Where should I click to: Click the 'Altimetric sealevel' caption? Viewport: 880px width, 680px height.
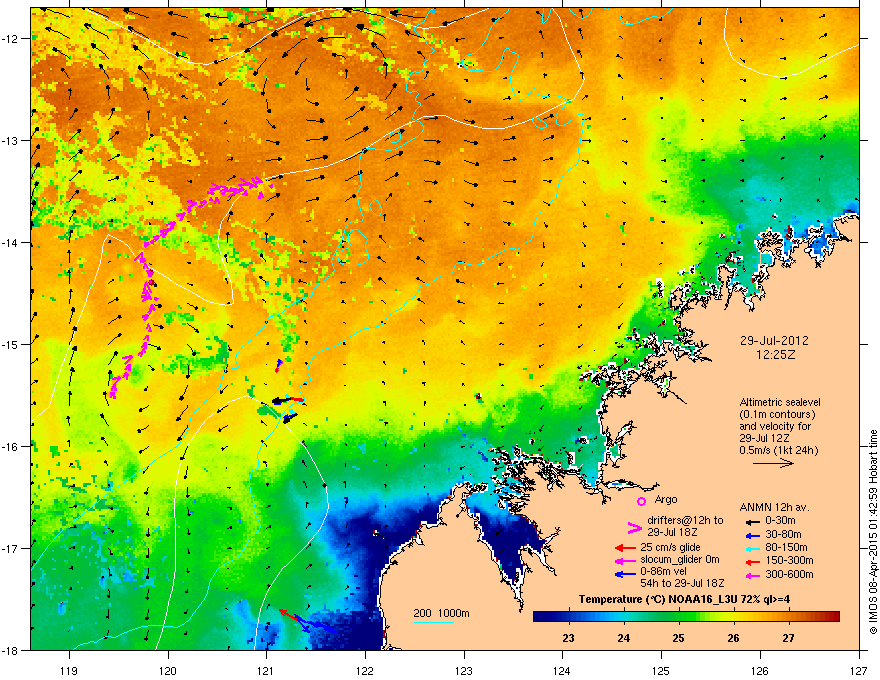780,402
